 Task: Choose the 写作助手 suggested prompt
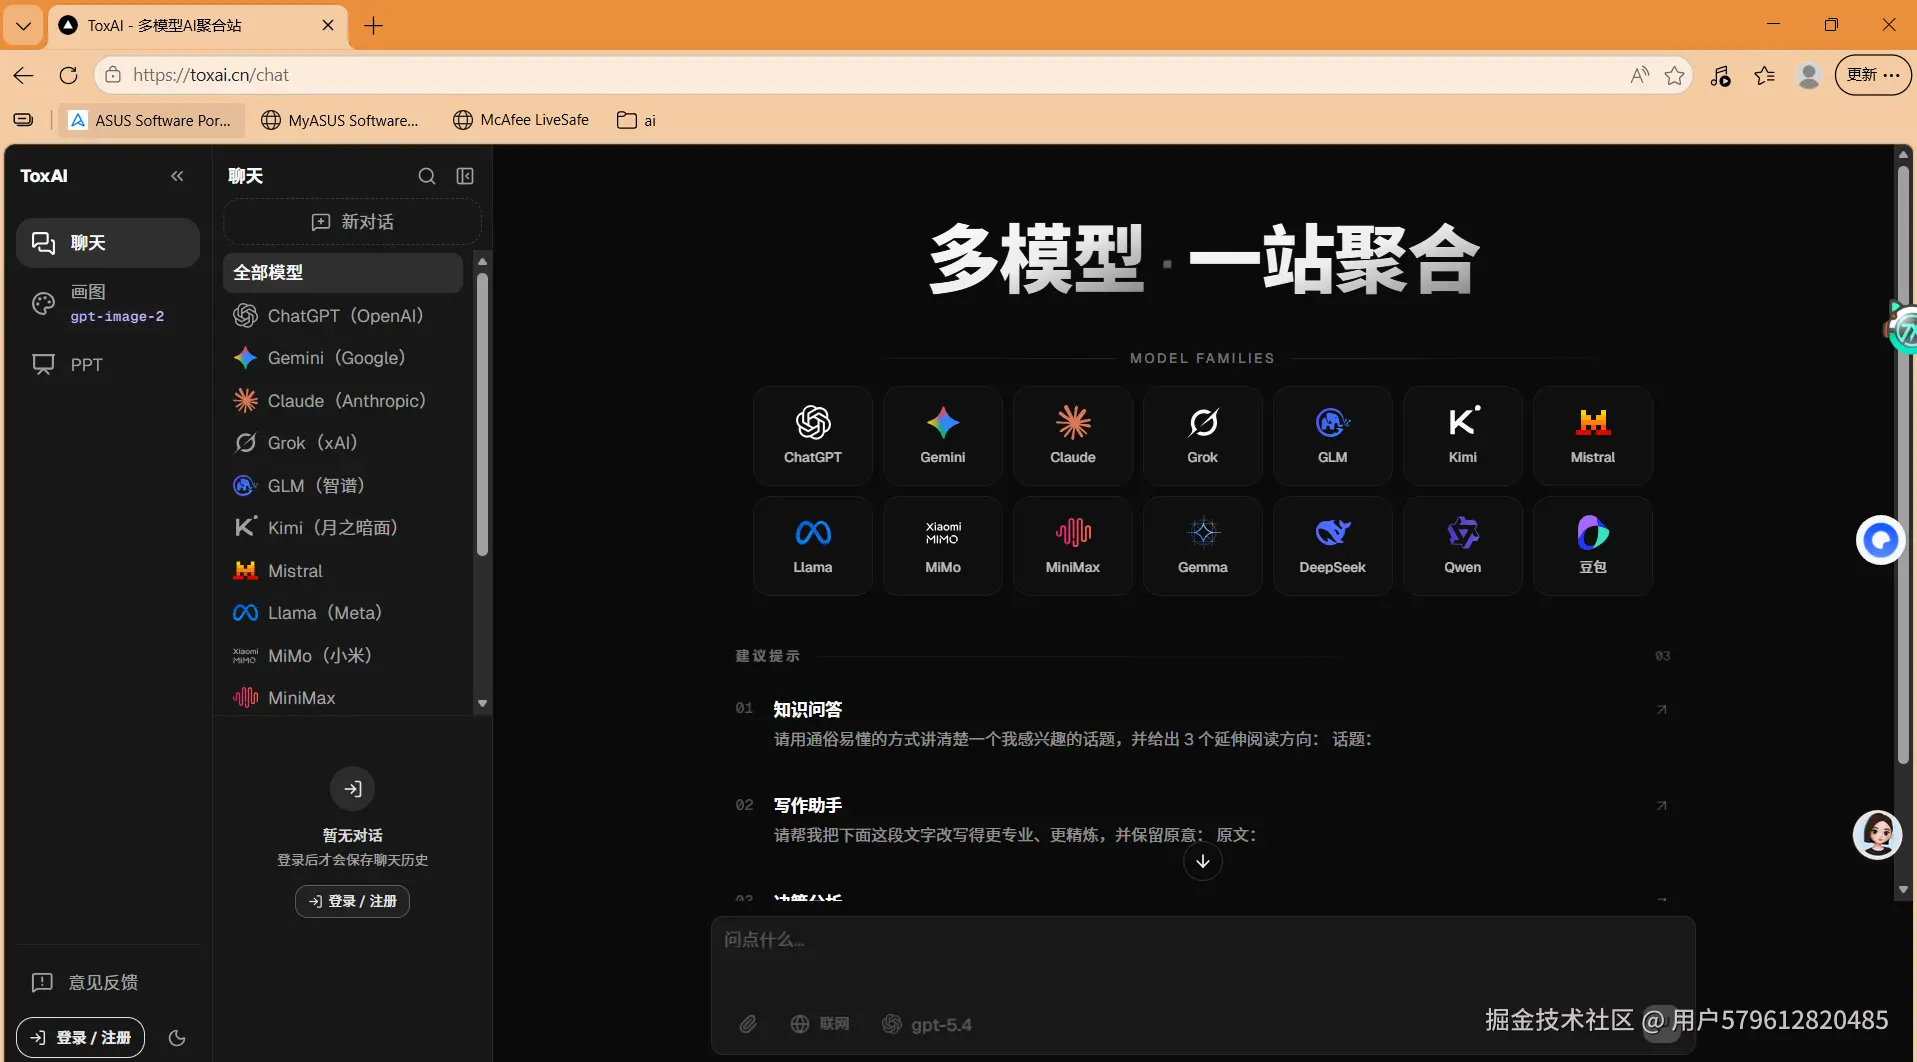[1202, 820]
